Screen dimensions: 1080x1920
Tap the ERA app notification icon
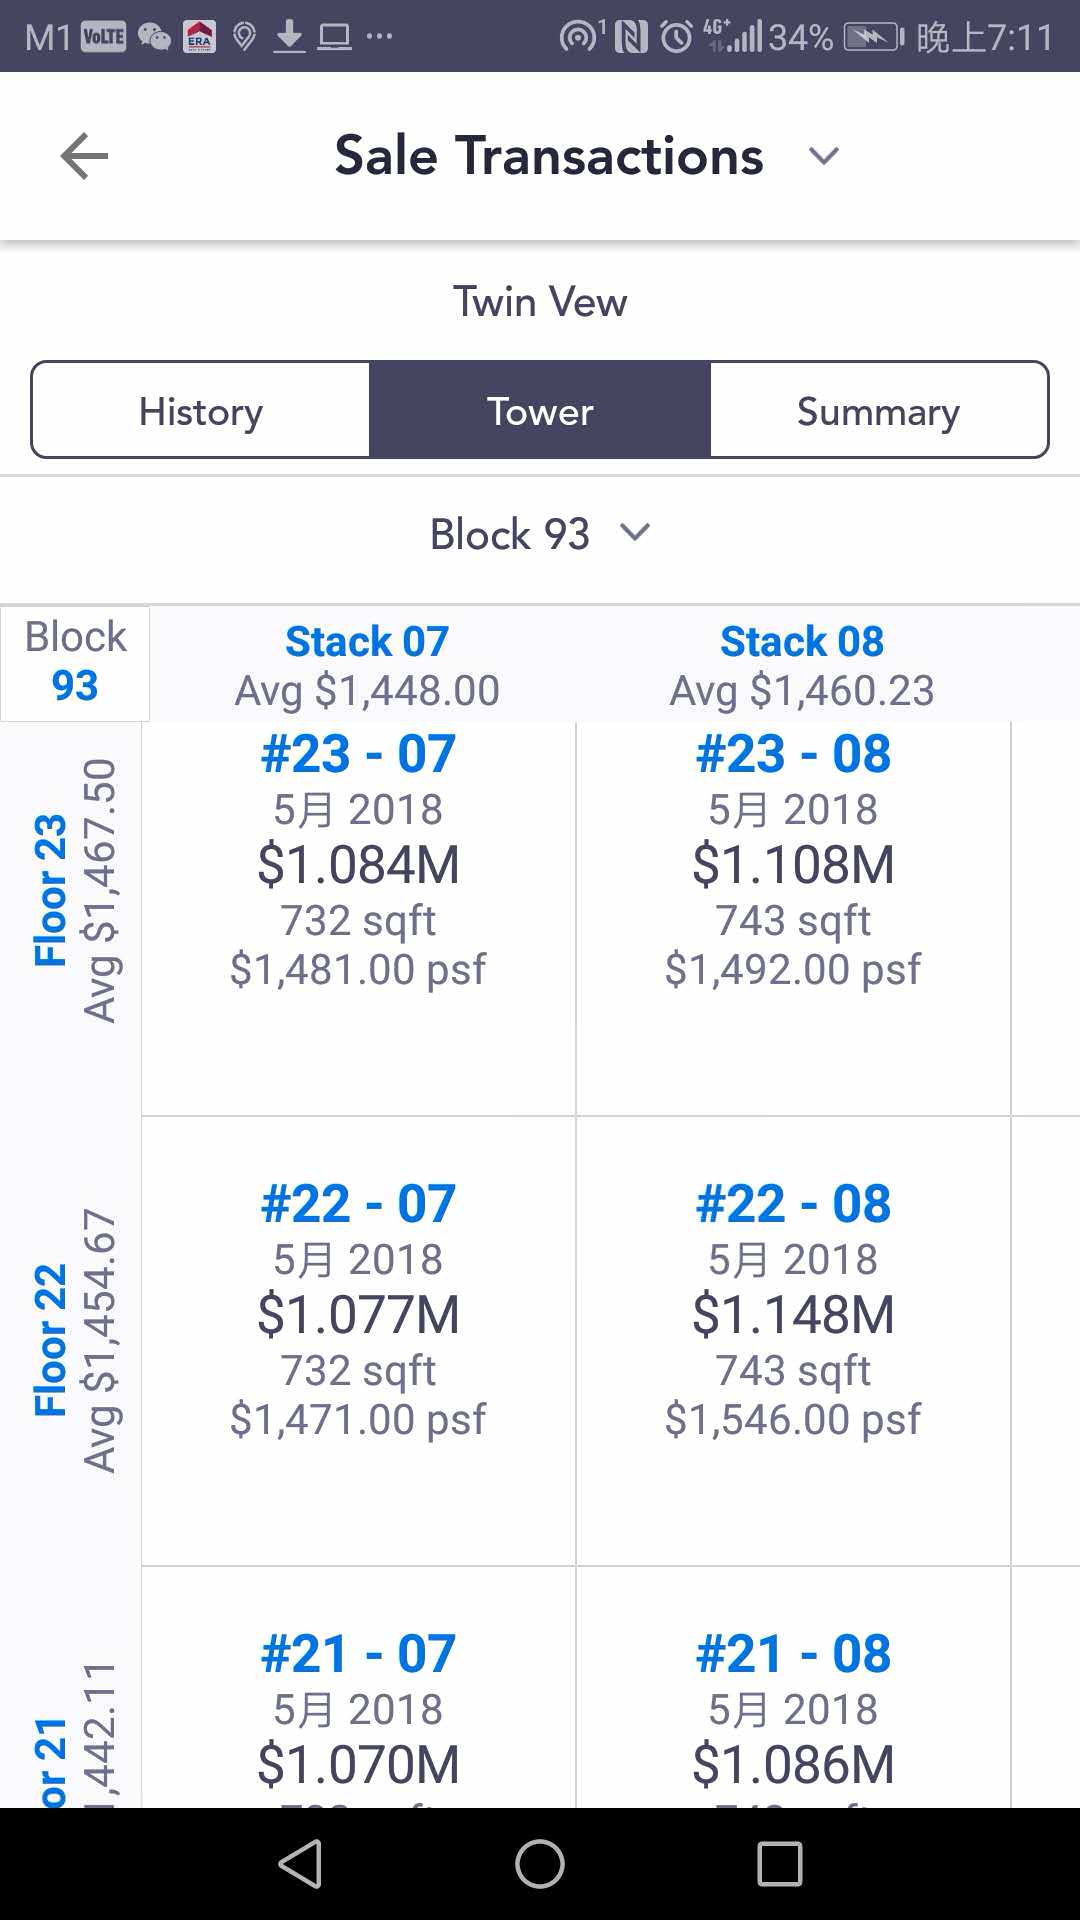tap(199, 37)
